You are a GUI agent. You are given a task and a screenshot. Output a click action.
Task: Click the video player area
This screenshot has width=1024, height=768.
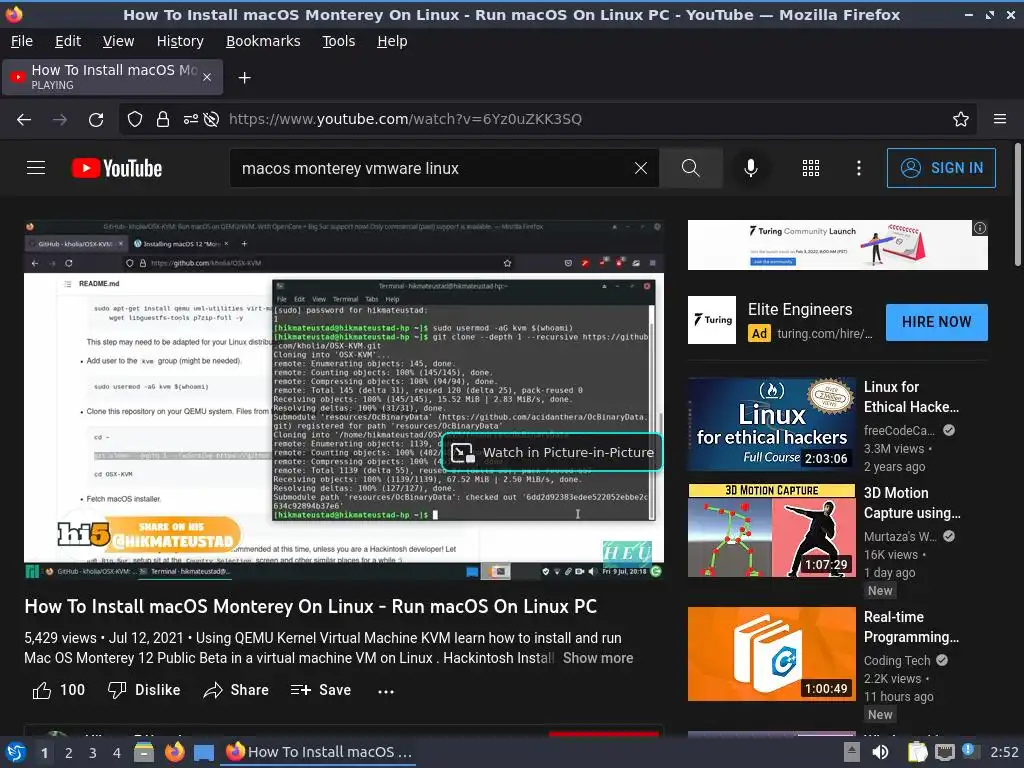344,400
